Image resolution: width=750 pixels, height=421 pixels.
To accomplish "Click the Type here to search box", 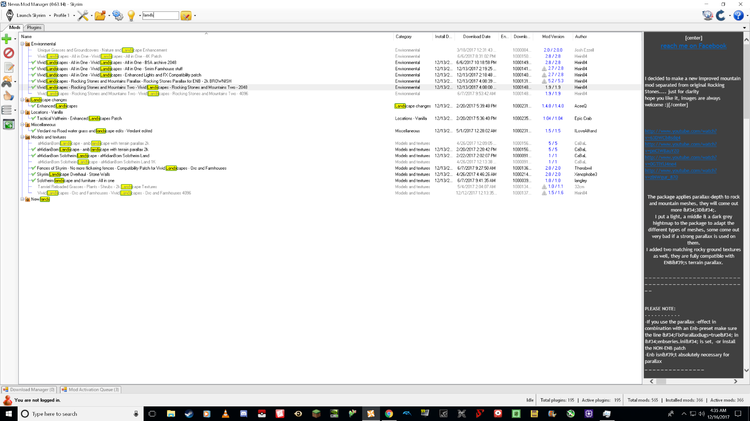I will (81, 414).
